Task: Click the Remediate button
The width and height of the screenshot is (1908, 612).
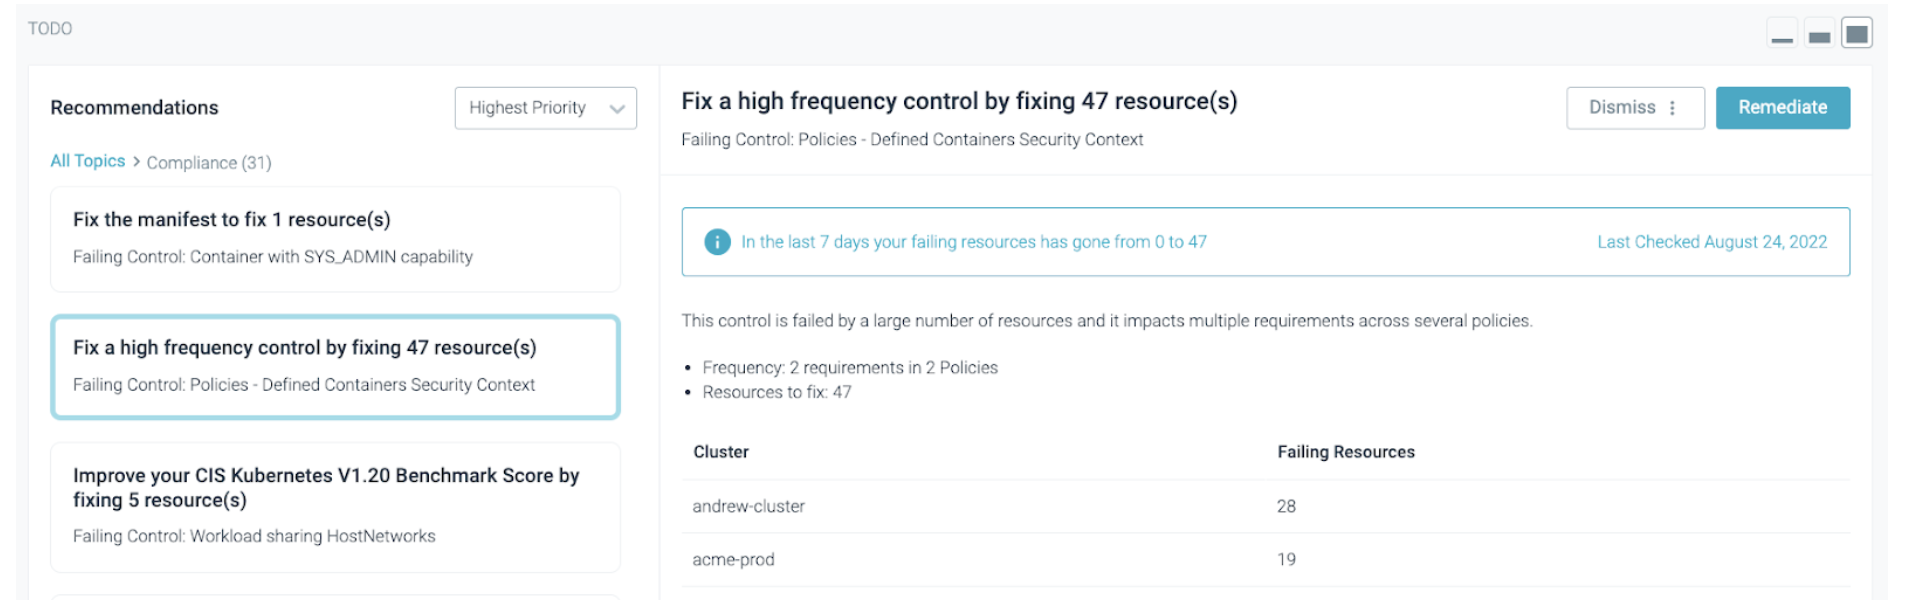Action: (x=1783, y=107)
